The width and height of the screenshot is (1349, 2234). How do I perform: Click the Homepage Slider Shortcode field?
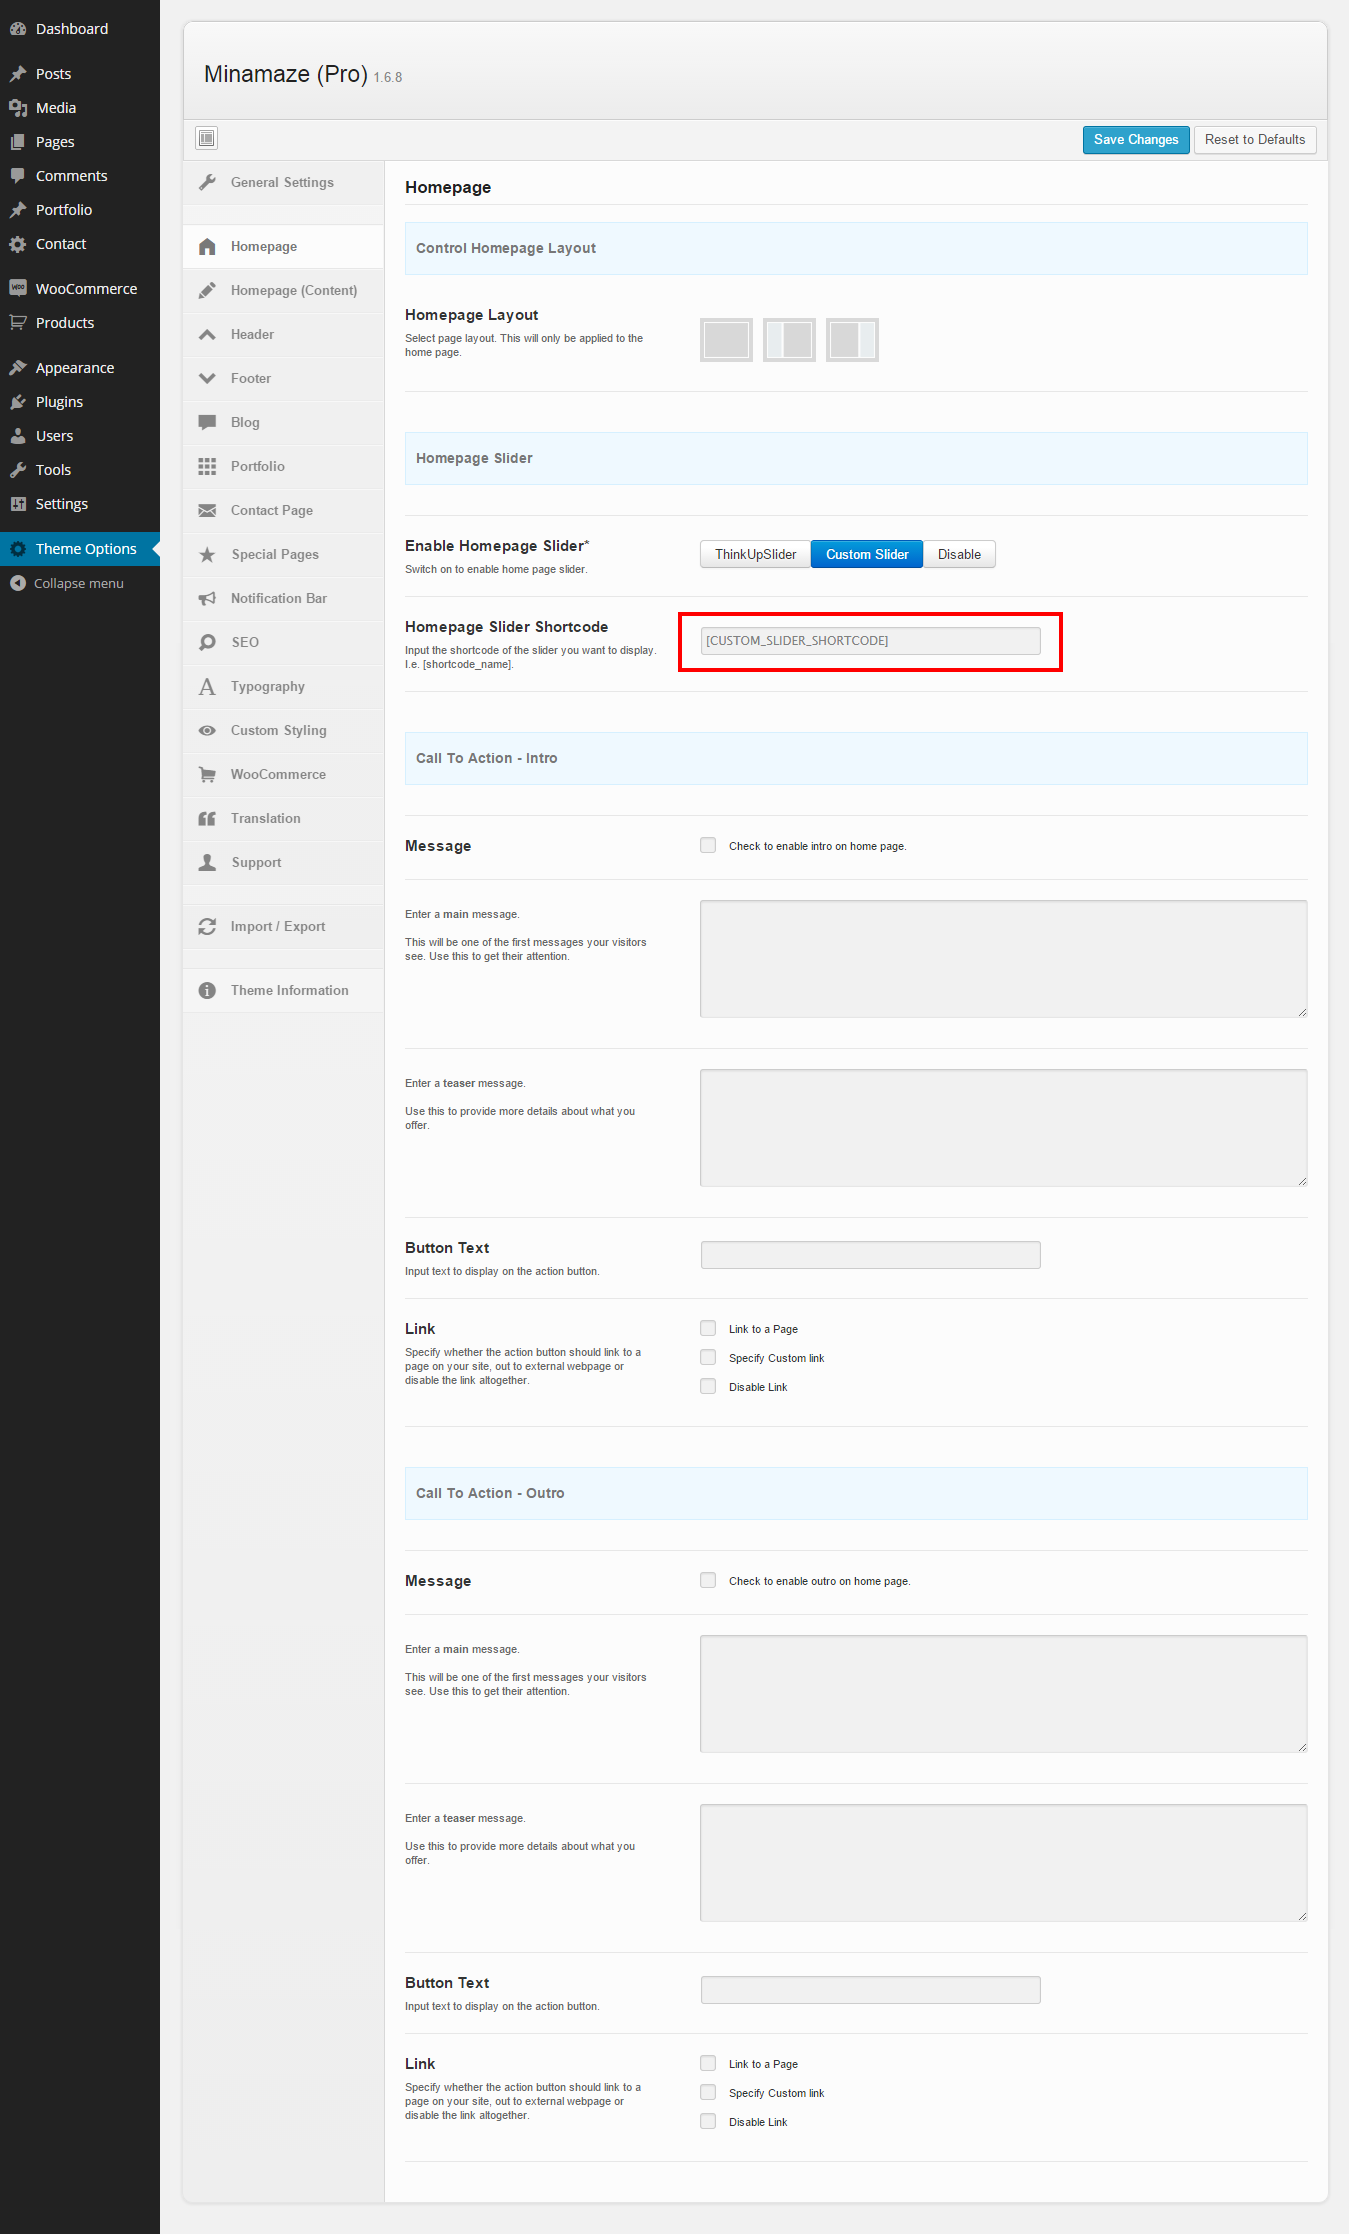coord(870,641)
